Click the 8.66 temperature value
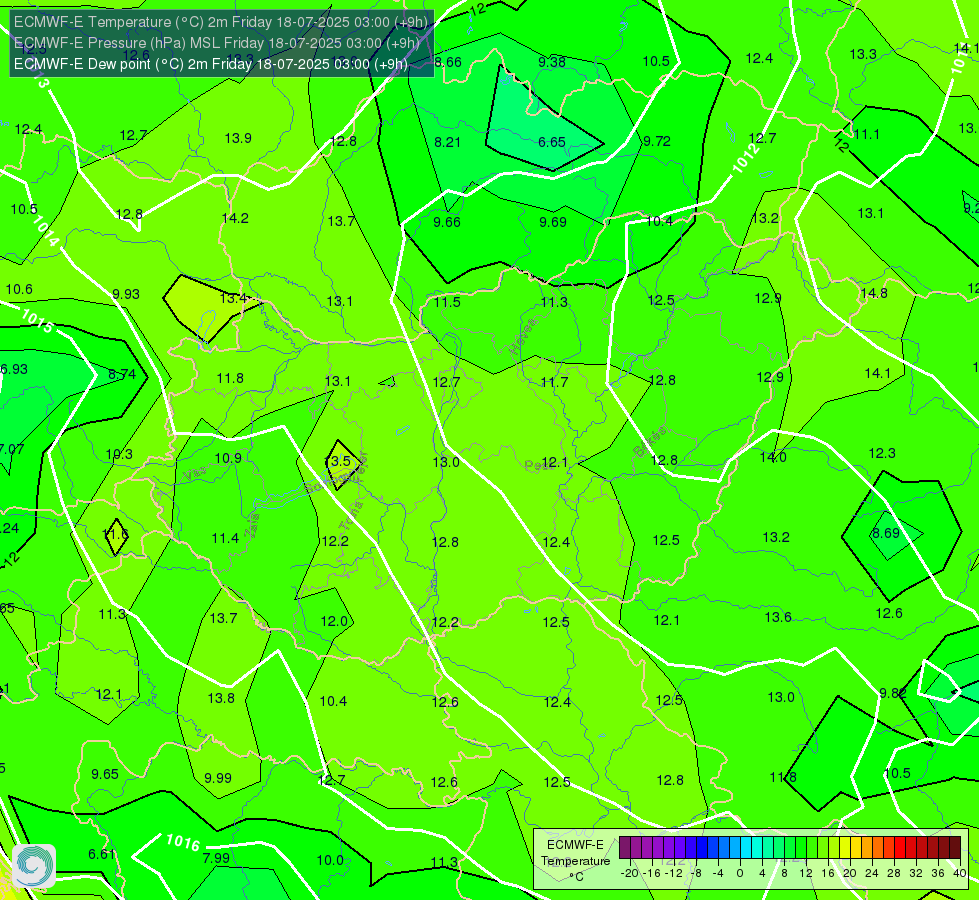Image resolution: width=979 pixels, height=900 pixels. click(448, 62)
